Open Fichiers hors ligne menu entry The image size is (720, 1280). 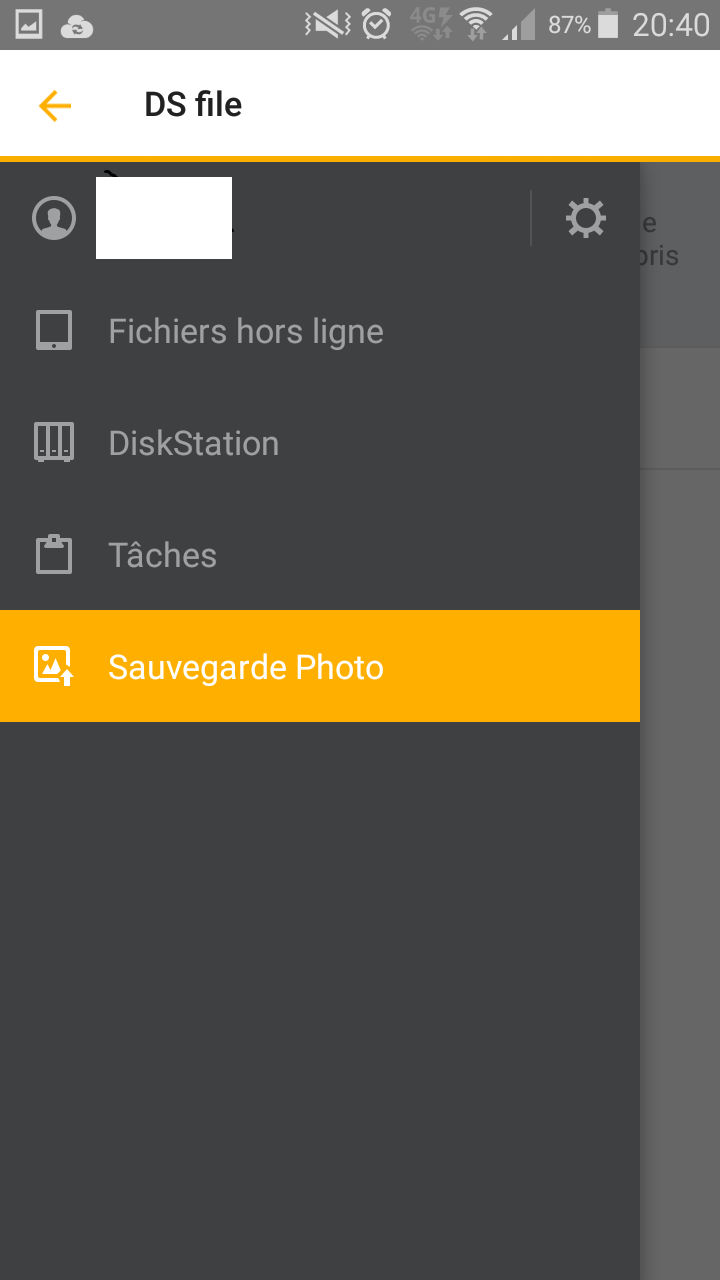click(246, 332)
